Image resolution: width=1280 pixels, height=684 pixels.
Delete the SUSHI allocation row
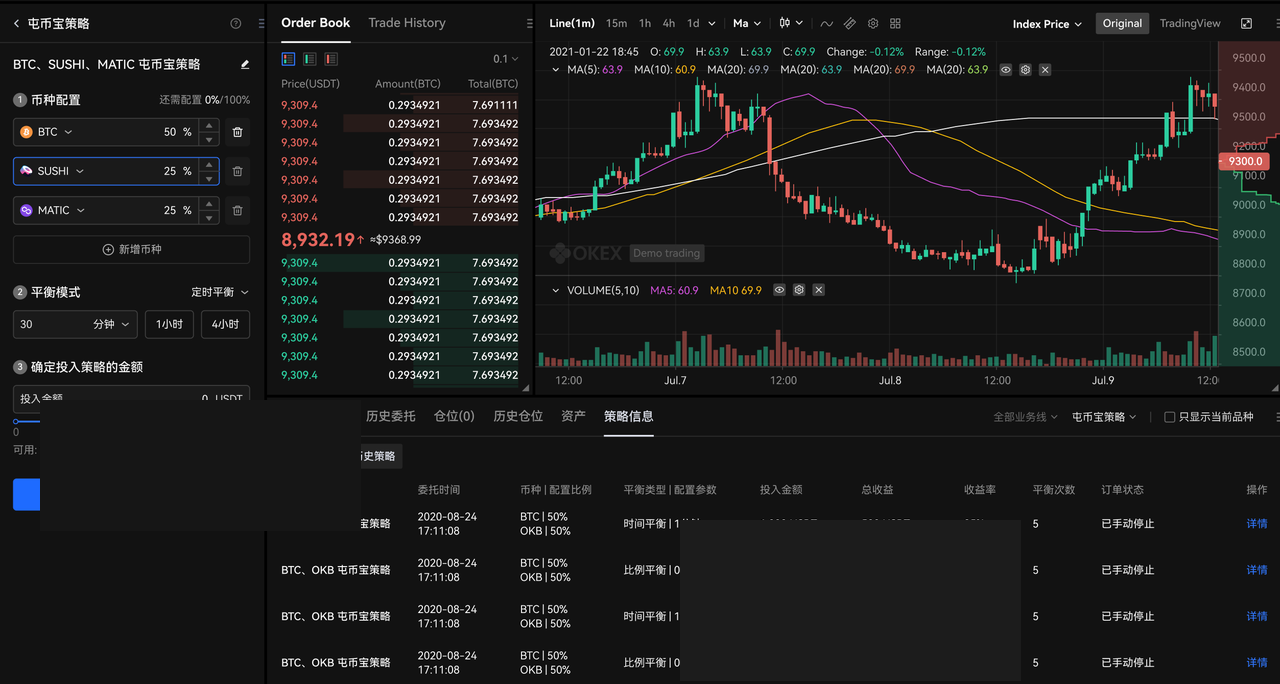click(237, 171)
